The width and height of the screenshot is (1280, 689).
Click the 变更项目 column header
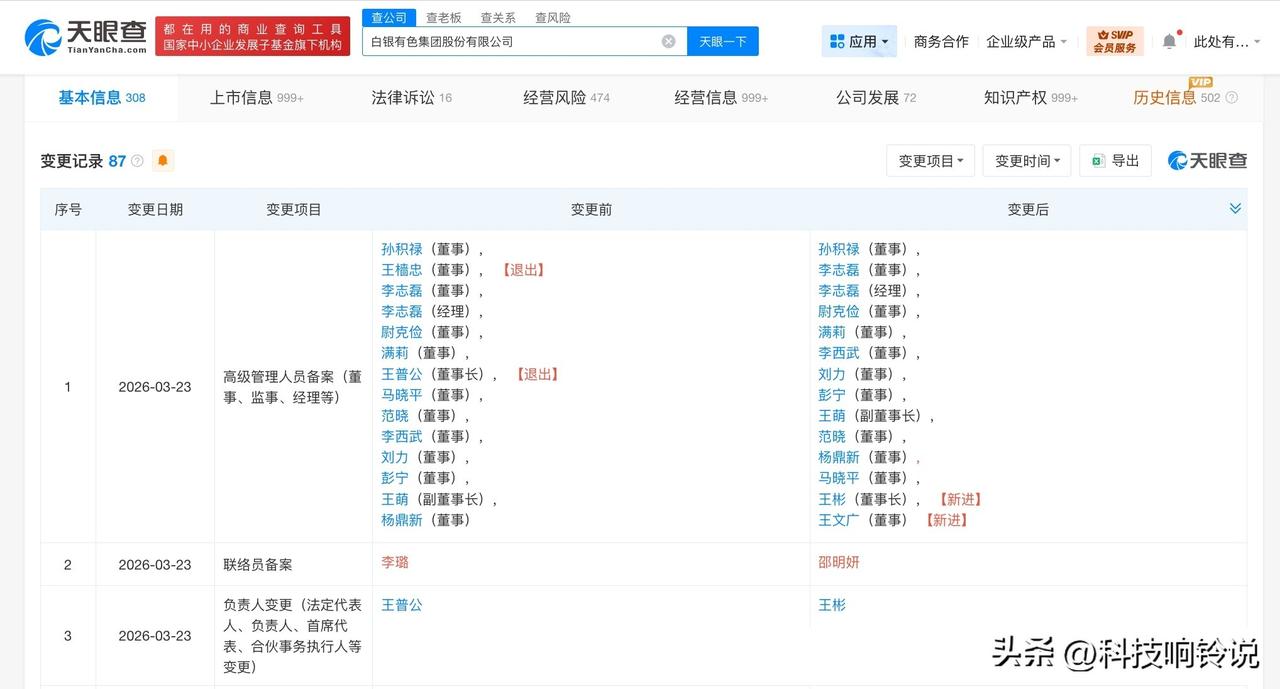(x=294, y=209)
